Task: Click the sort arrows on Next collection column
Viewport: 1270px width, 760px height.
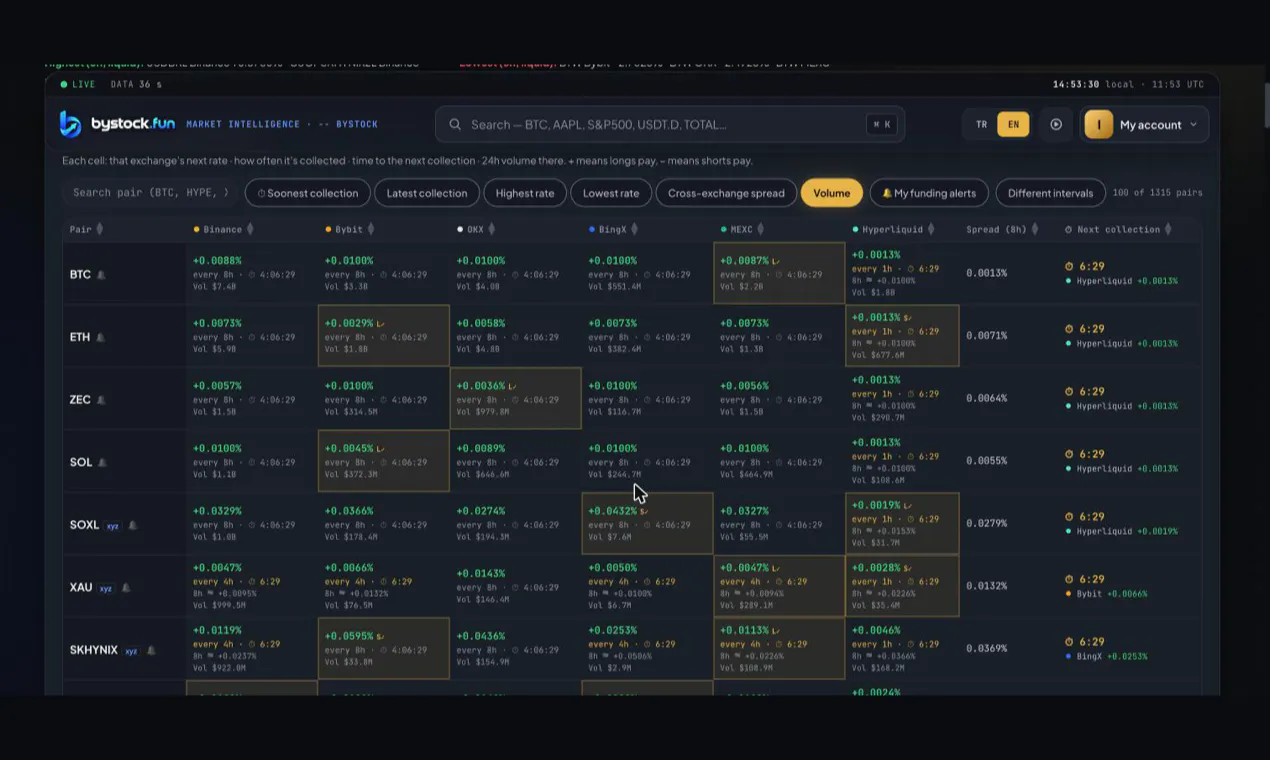Action: pos(1168,229)
